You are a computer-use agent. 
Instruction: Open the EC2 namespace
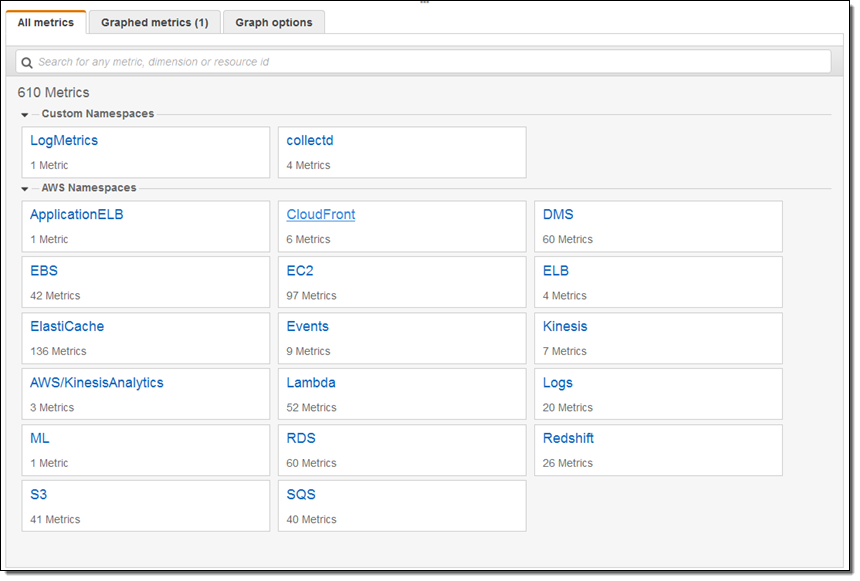click(301, 271)
